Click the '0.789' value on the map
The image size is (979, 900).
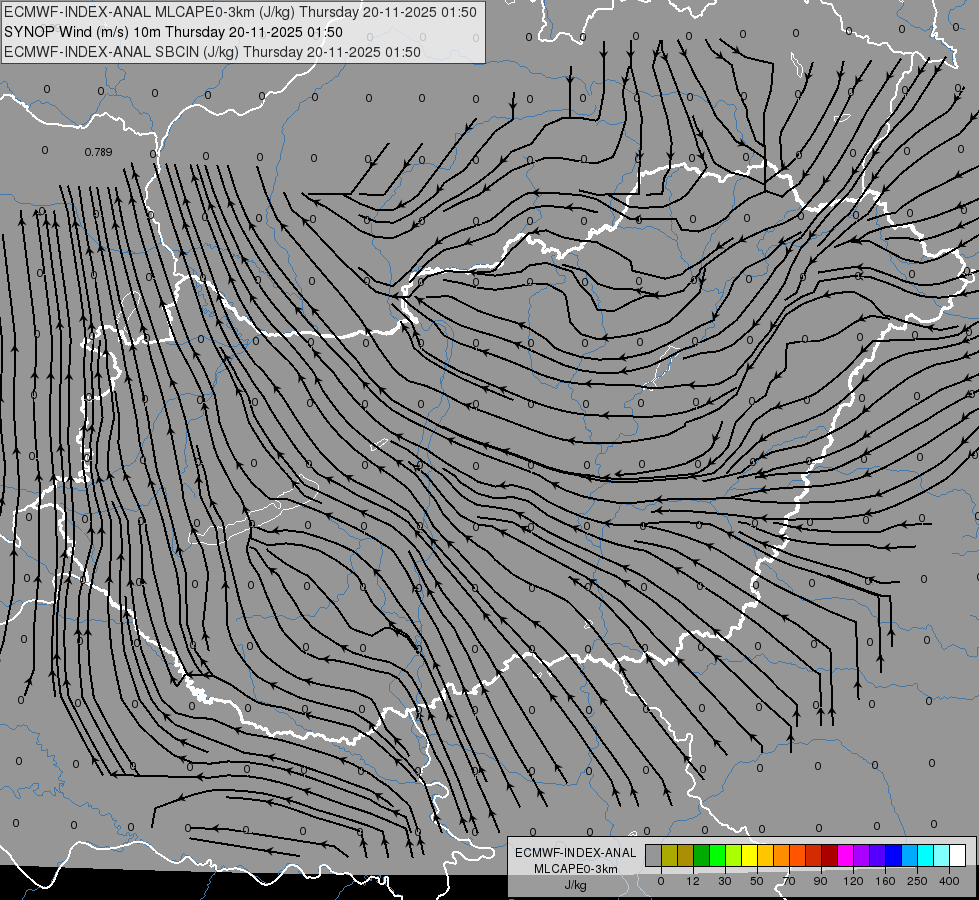tap(98, 152)
